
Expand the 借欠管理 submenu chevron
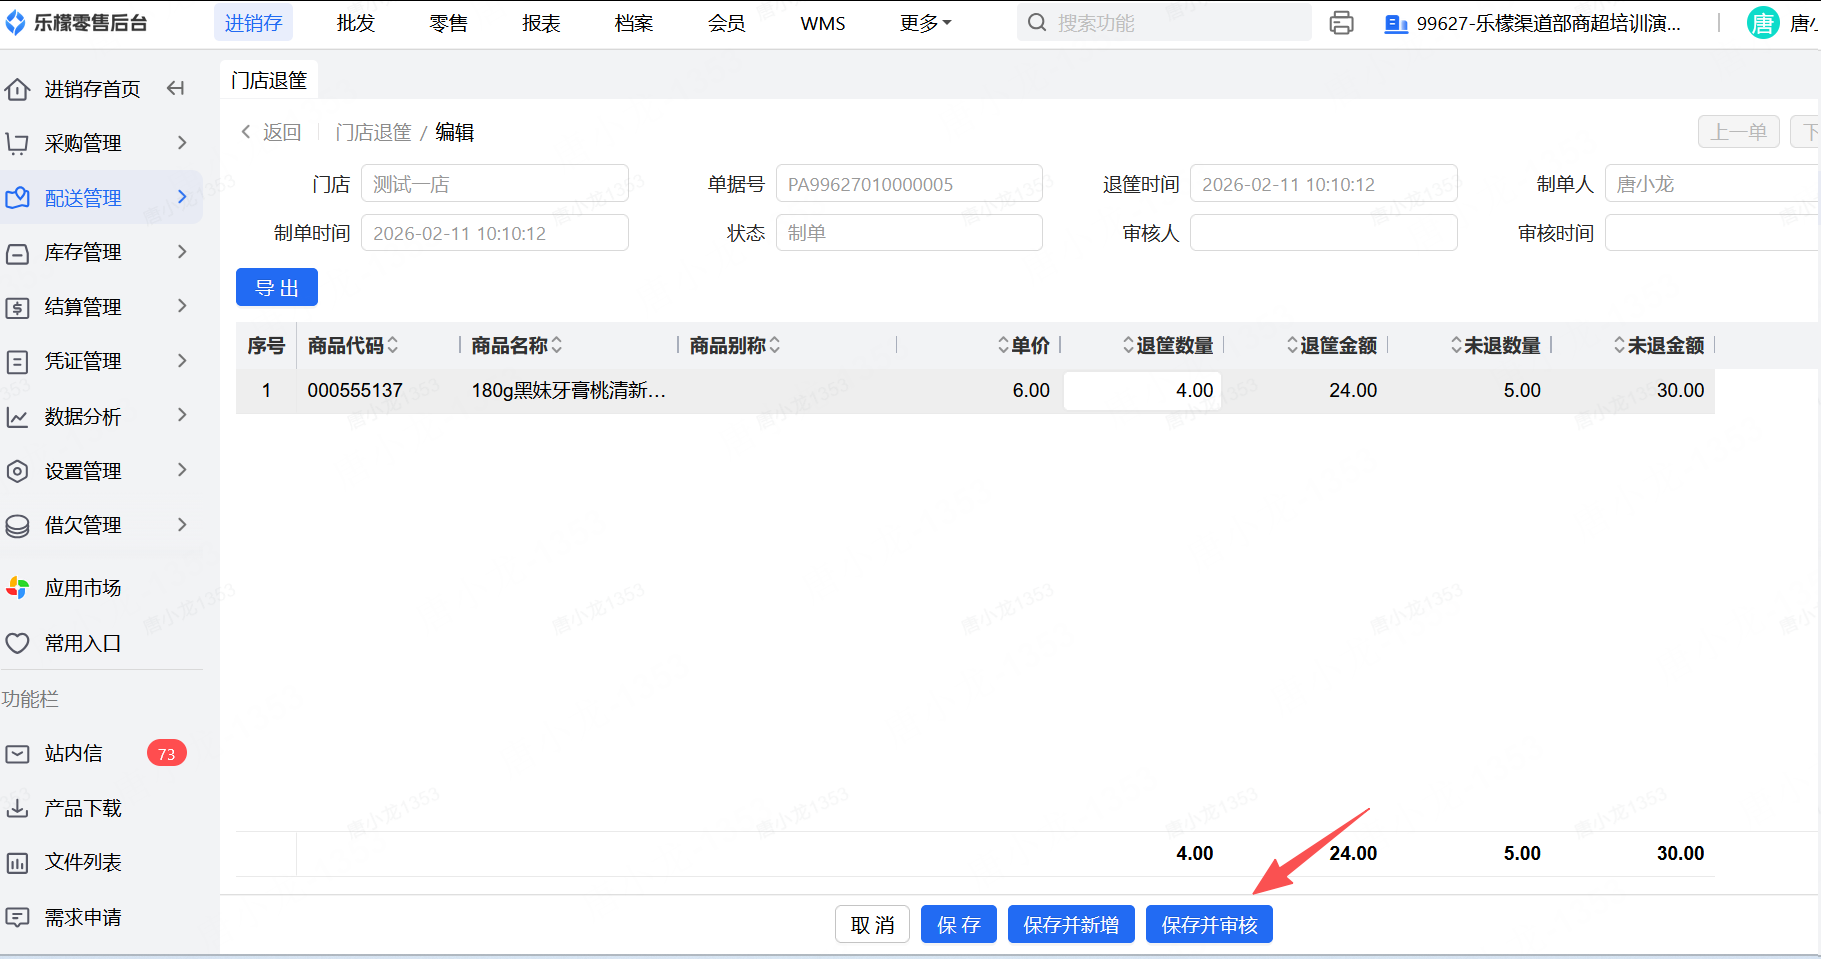point(182,524)
